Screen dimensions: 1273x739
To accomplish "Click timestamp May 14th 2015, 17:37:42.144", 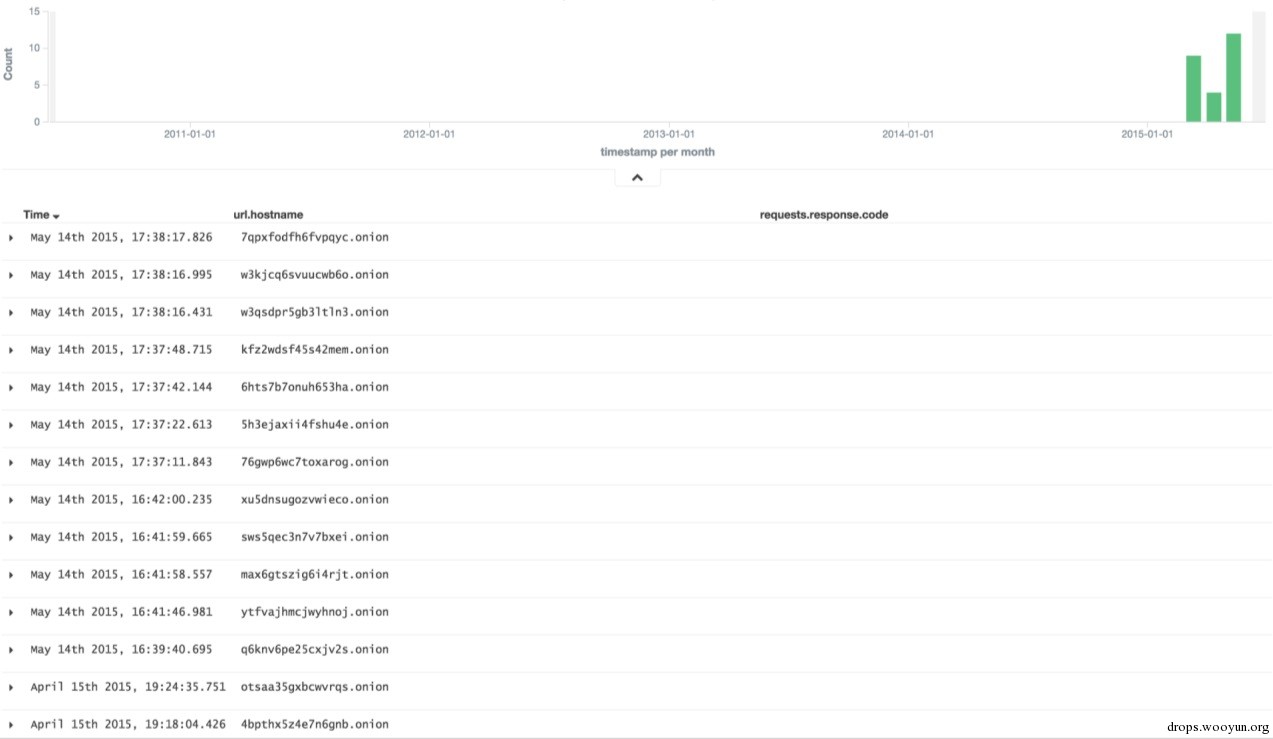I will (121, 387).
